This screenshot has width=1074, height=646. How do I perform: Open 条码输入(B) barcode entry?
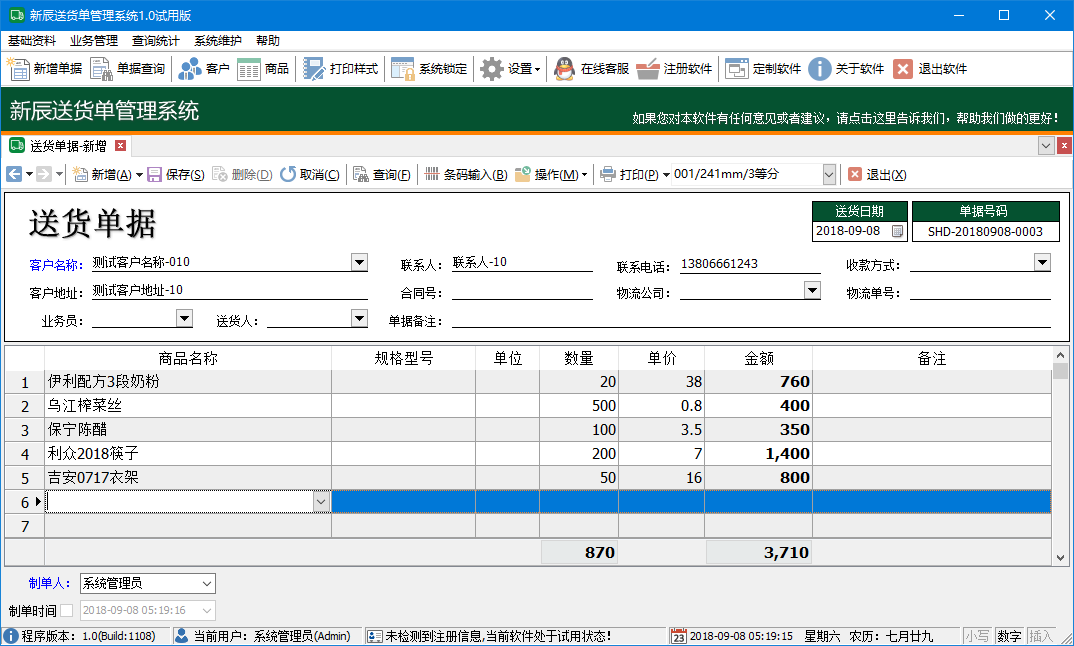pos(466,175)
